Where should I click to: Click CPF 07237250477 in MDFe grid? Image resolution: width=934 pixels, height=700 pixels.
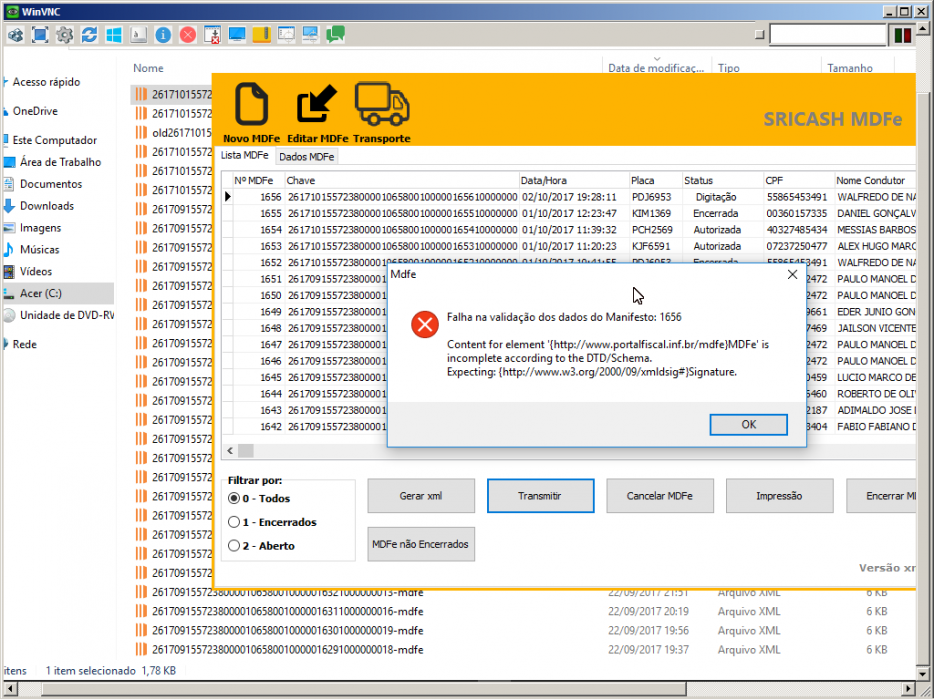(796, 246)
